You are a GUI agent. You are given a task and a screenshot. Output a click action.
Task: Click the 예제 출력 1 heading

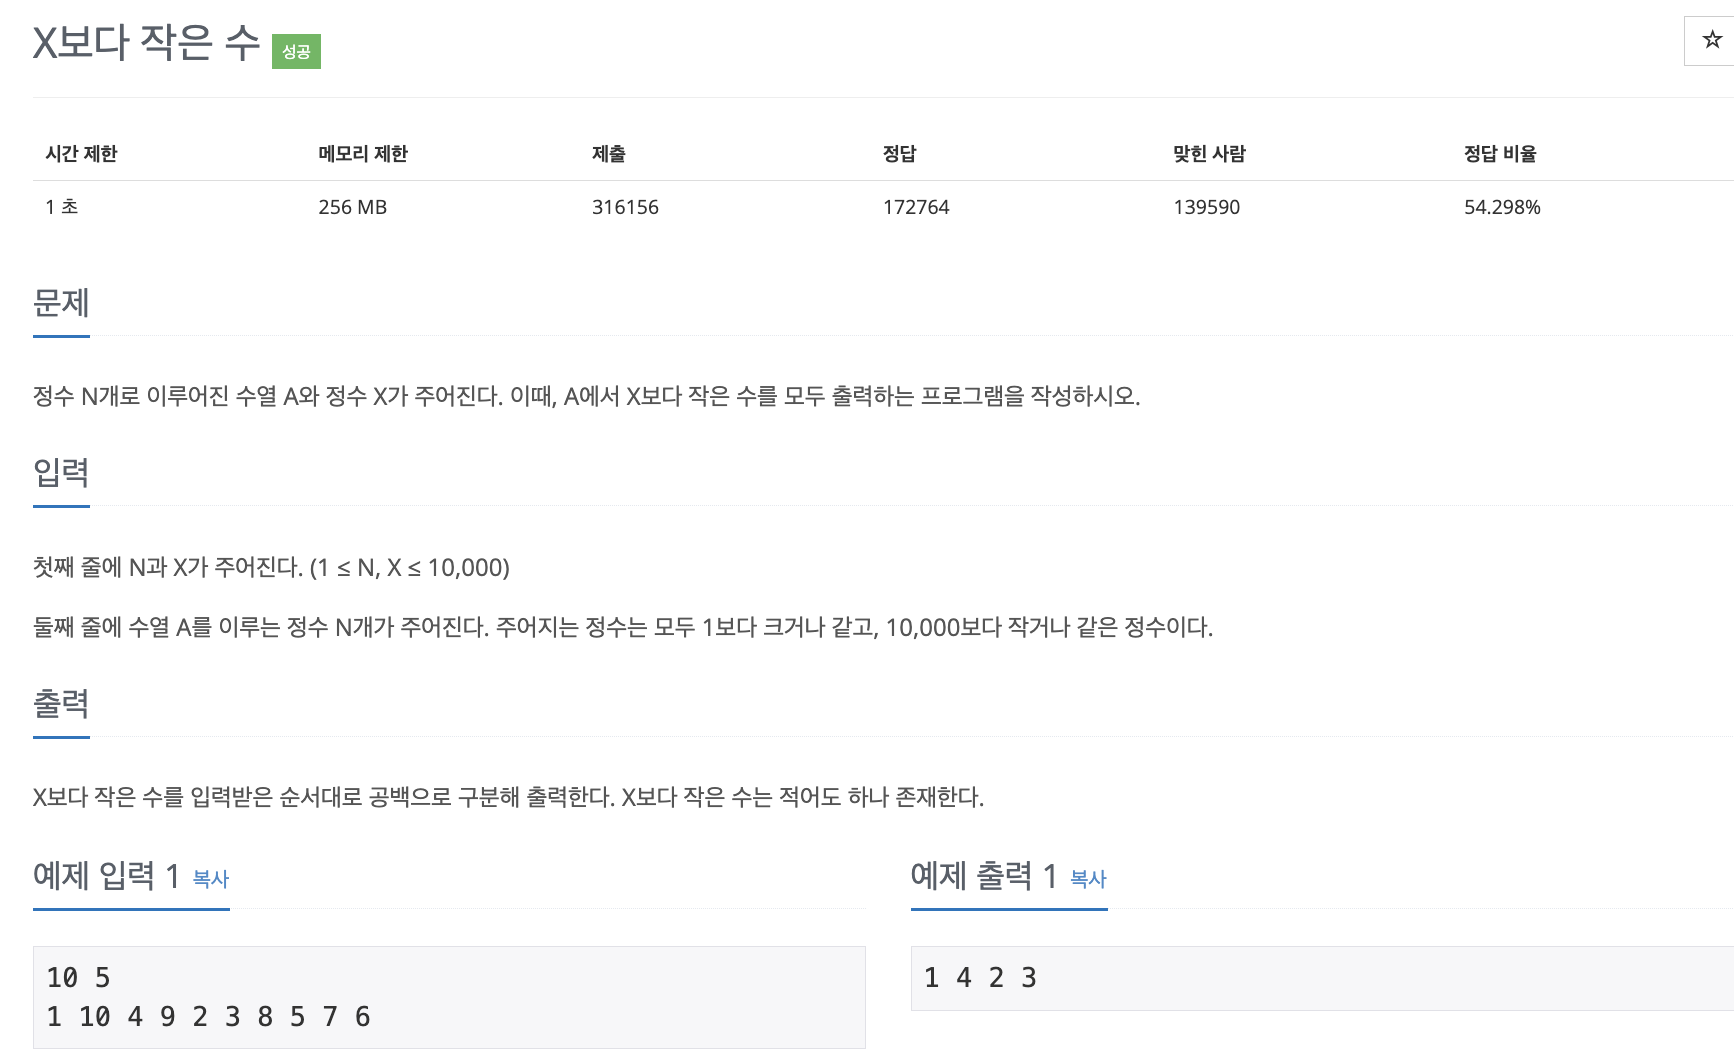tap(983, 876)
